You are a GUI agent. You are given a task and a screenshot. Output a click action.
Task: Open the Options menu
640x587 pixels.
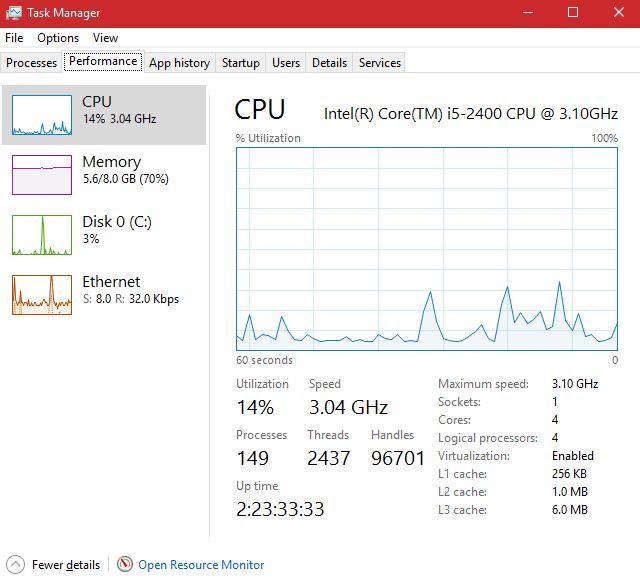[x=58, y=38]
